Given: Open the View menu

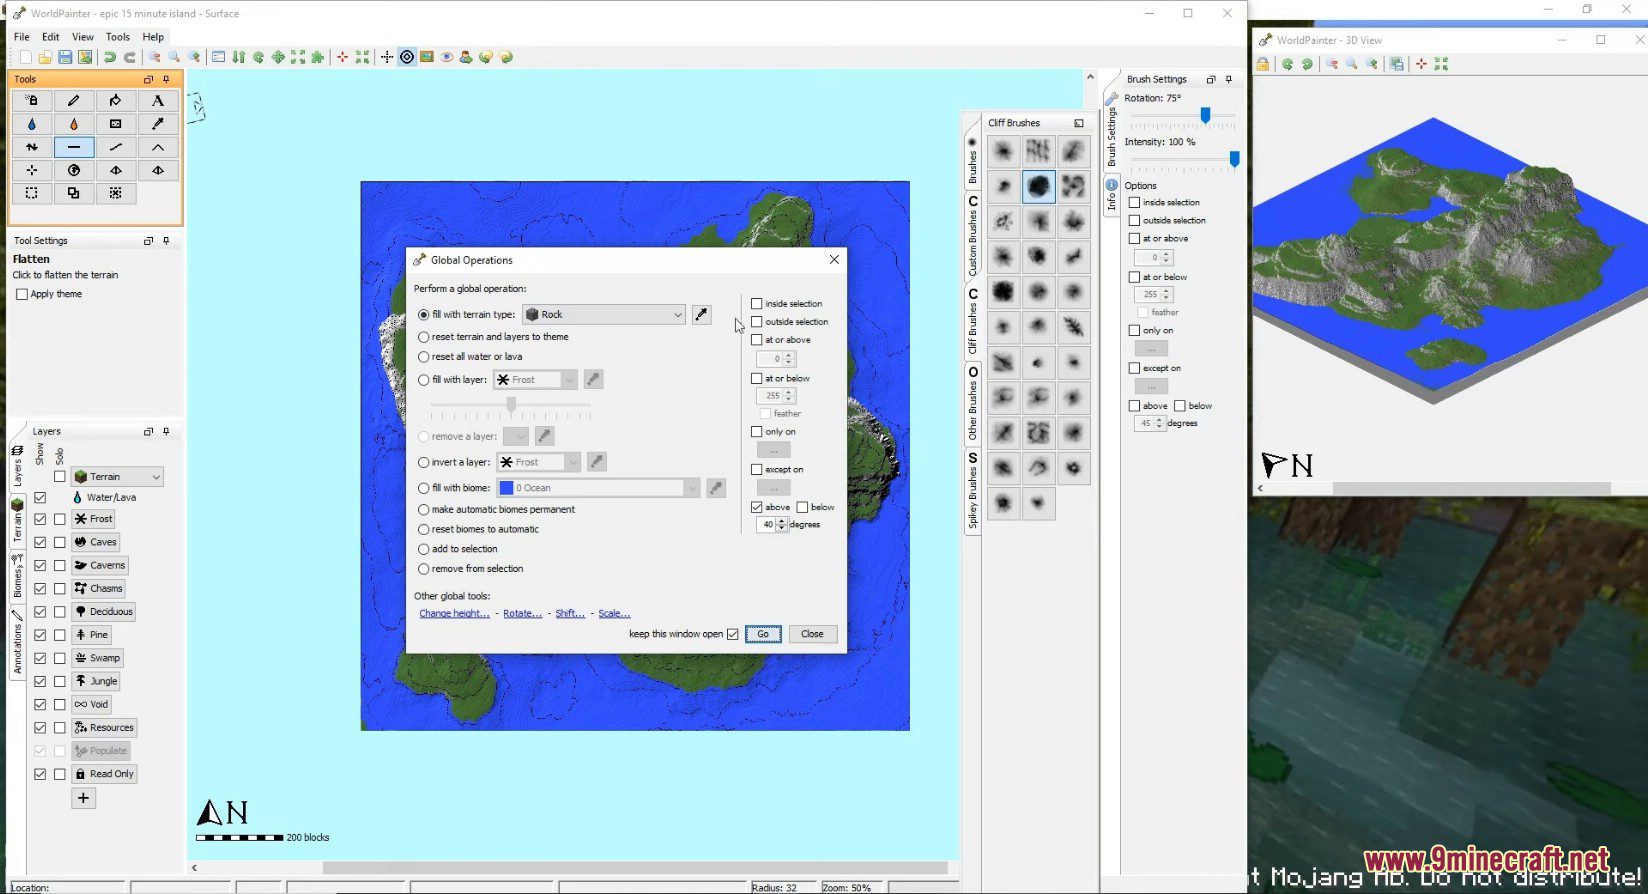Looking at the screenshot, I should tap(83, 37).
